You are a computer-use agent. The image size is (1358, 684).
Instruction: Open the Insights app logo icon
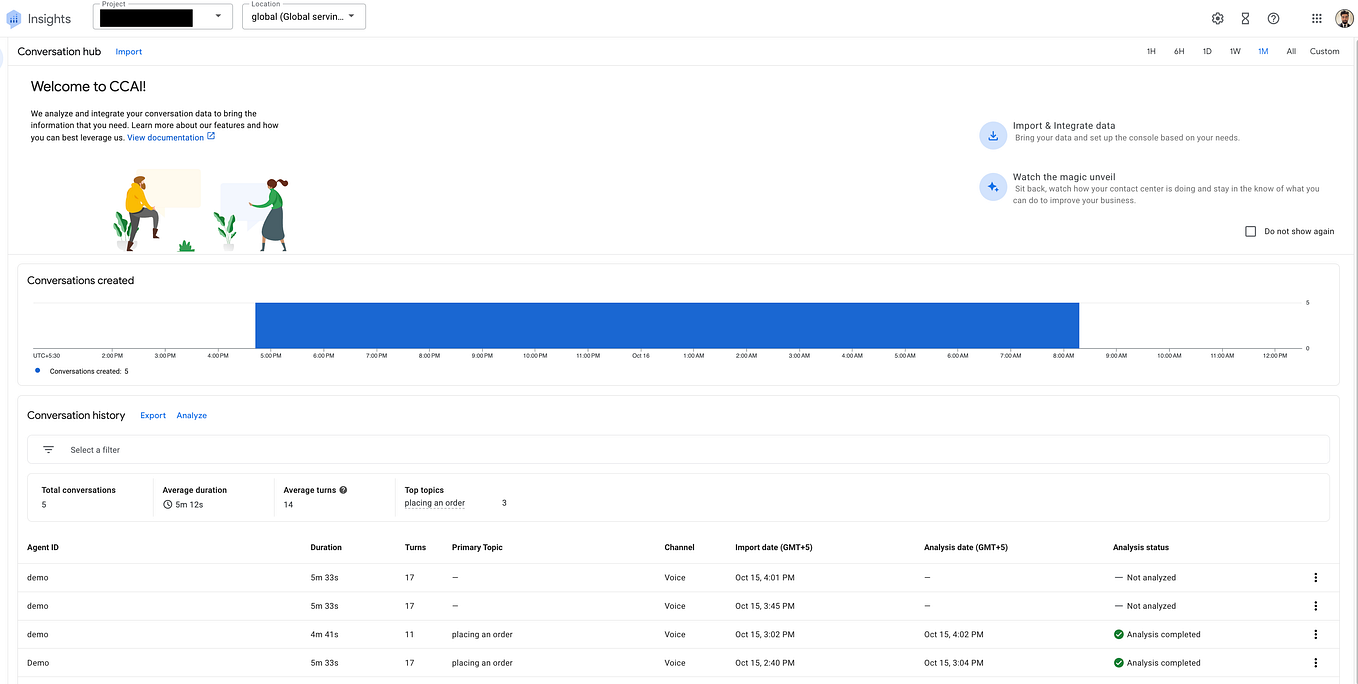click(x=13, y=18)
